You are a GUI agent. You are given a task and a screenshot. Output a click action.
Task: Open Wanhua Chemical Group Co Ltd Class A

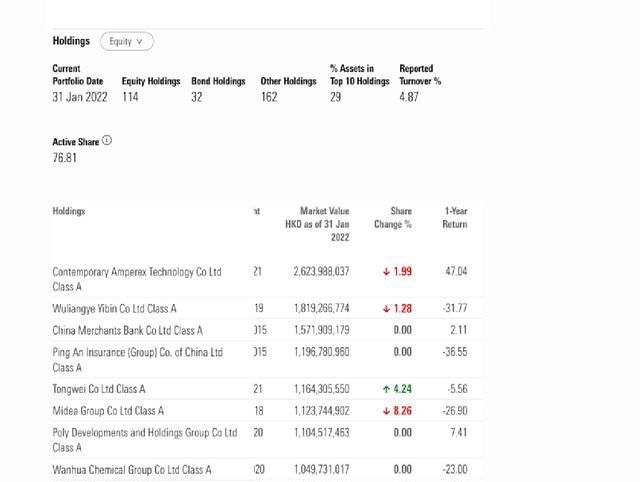click(x=132, y=470)
